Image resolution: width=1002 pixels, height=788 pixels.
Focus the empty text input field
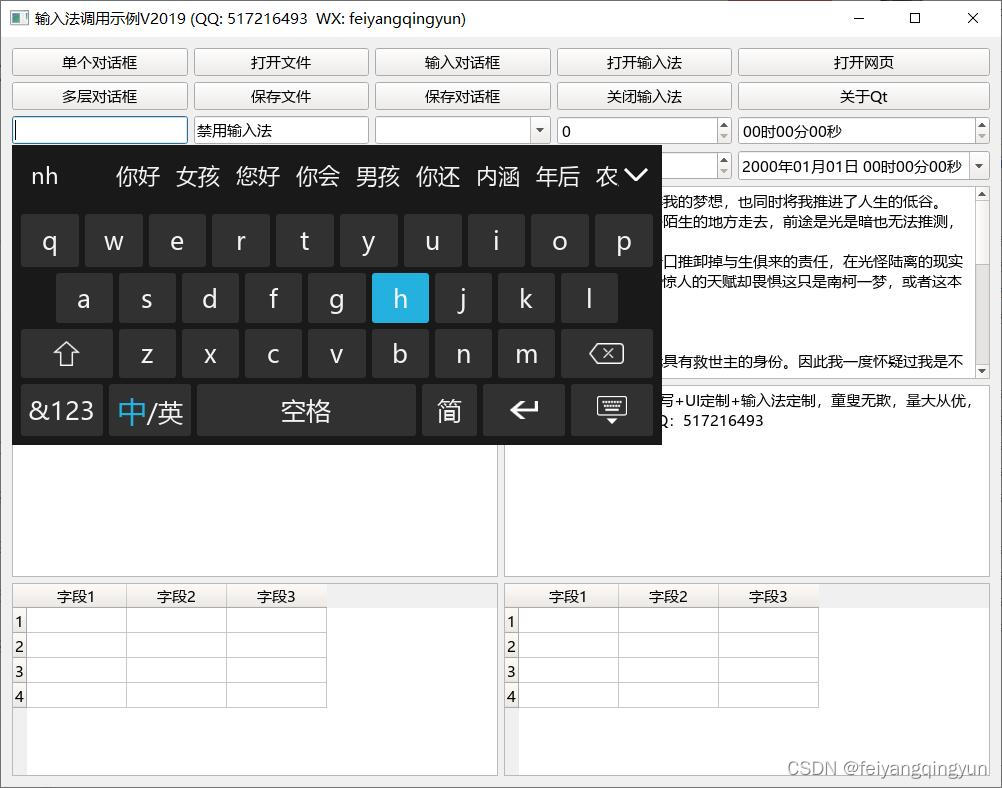click(100, 130)
